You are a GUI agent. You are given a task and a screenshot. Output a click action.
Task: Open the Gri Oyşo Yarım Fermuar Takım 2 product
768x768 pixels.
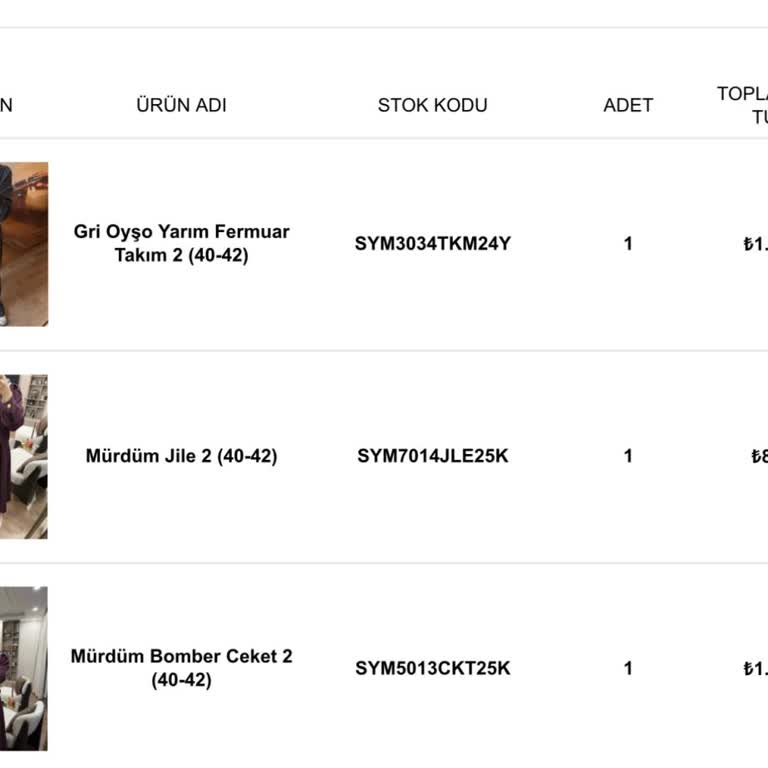181,243
